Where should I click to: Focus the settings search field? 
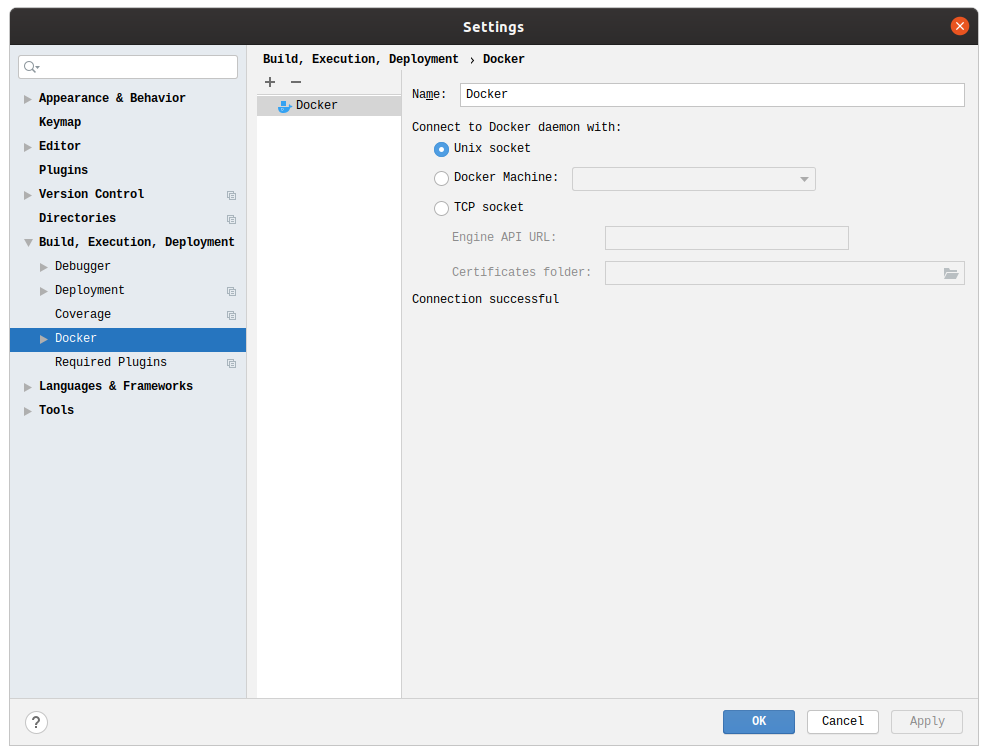coord(128,67)
